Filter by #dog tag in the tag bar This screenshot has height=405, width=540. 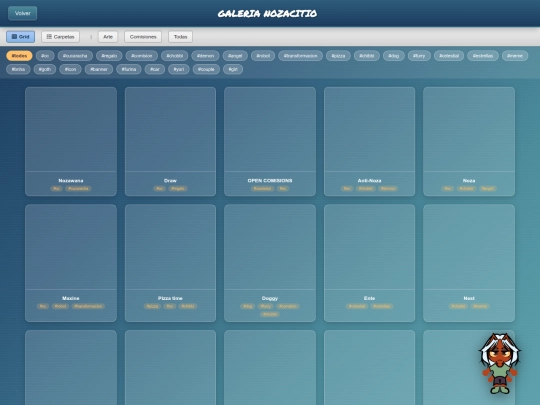394,55
